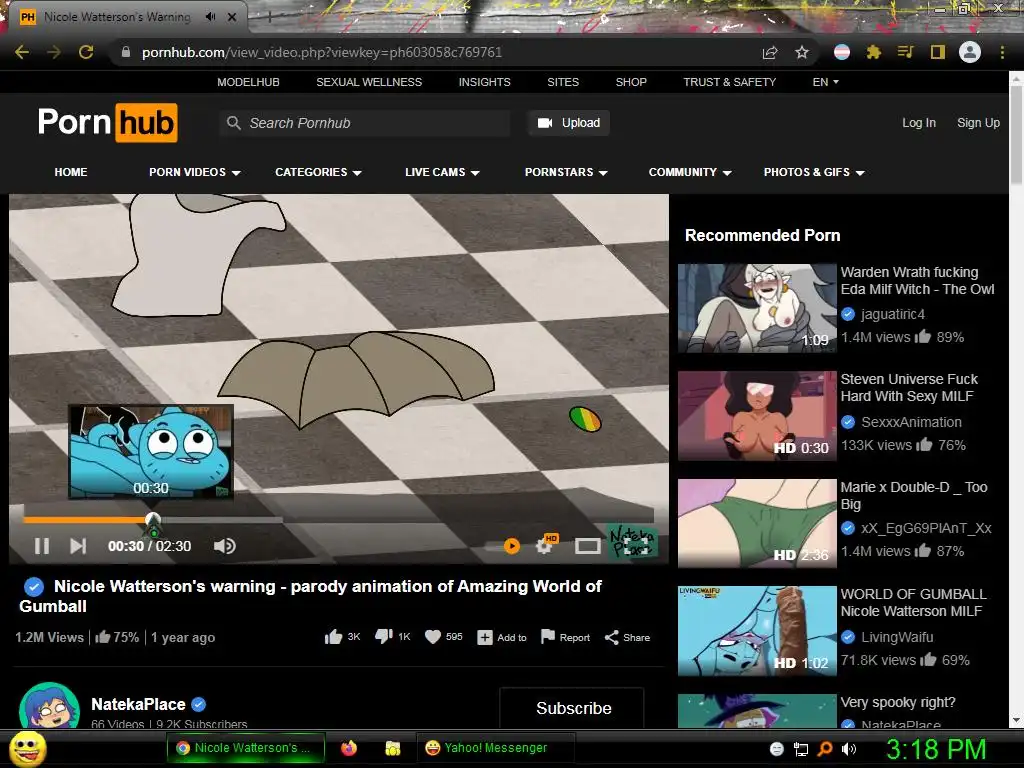Open the smiley Start button on taskbar
Viewport: 1024px width, 768px height.
(27, 748)
